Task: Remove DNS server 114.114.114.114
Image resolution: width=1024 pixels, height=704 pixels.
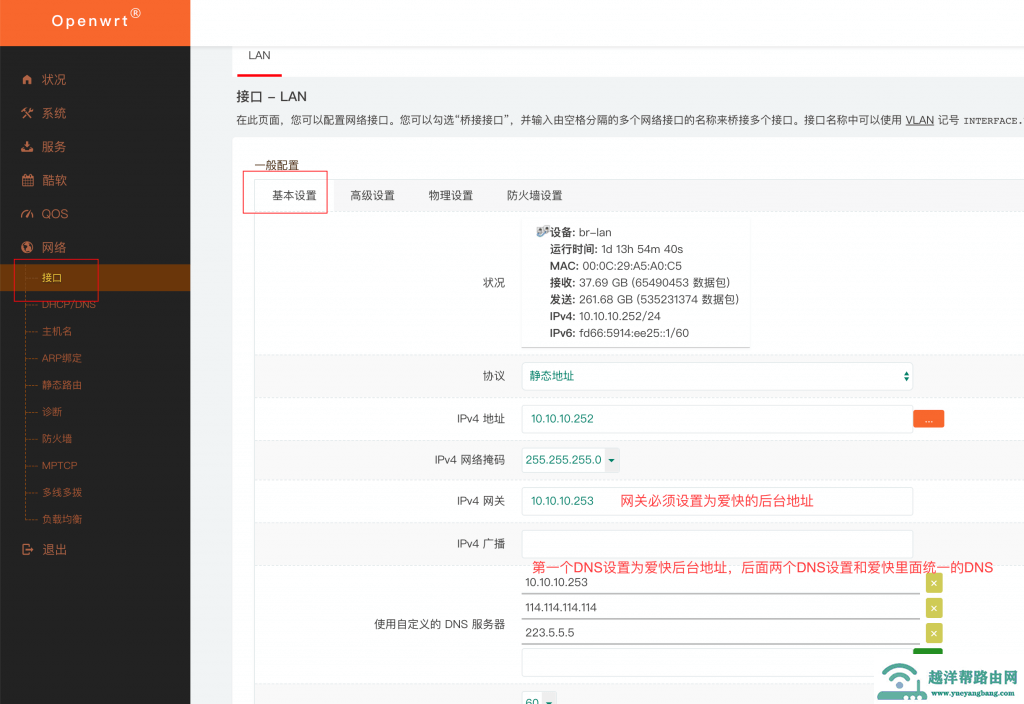Action: pyautogui.click(x=934, y=608)
